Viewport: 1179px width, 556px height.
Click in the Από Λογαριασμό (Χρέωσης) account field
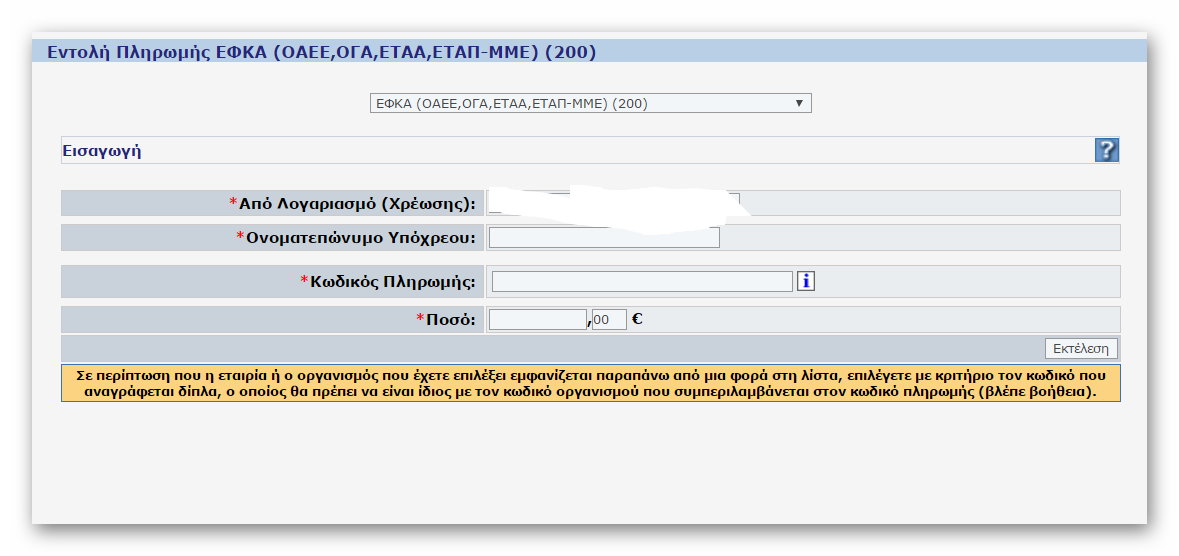[x=614, y=203]
